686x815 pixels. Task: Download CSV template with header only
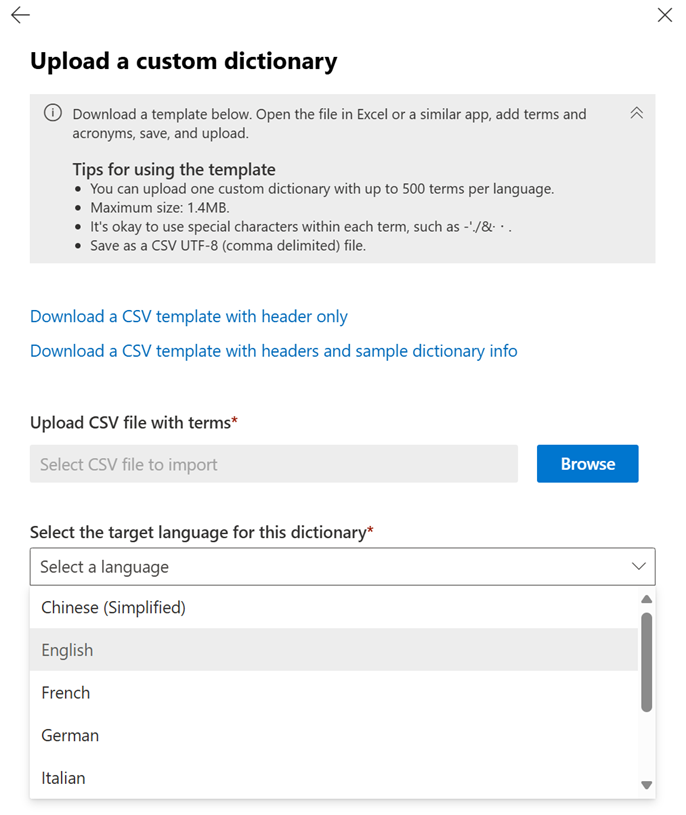[189, 316]
